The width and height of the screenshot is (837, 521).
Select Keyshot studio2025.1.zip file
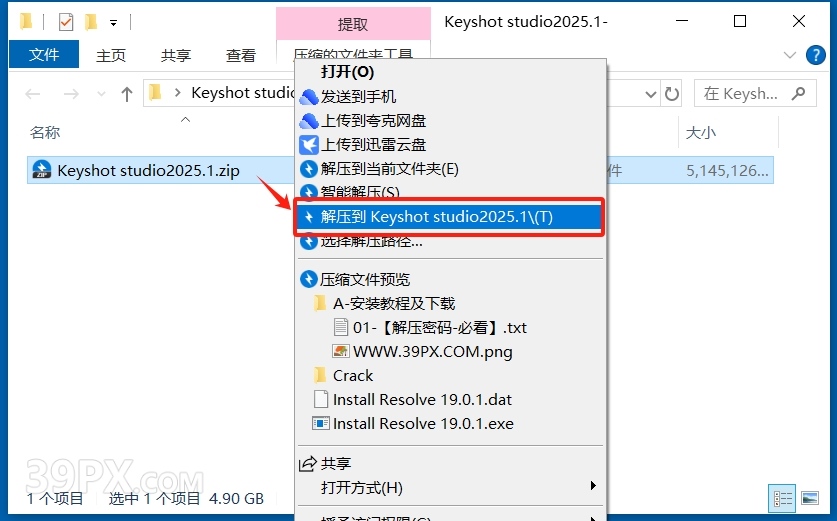(148, 170)
